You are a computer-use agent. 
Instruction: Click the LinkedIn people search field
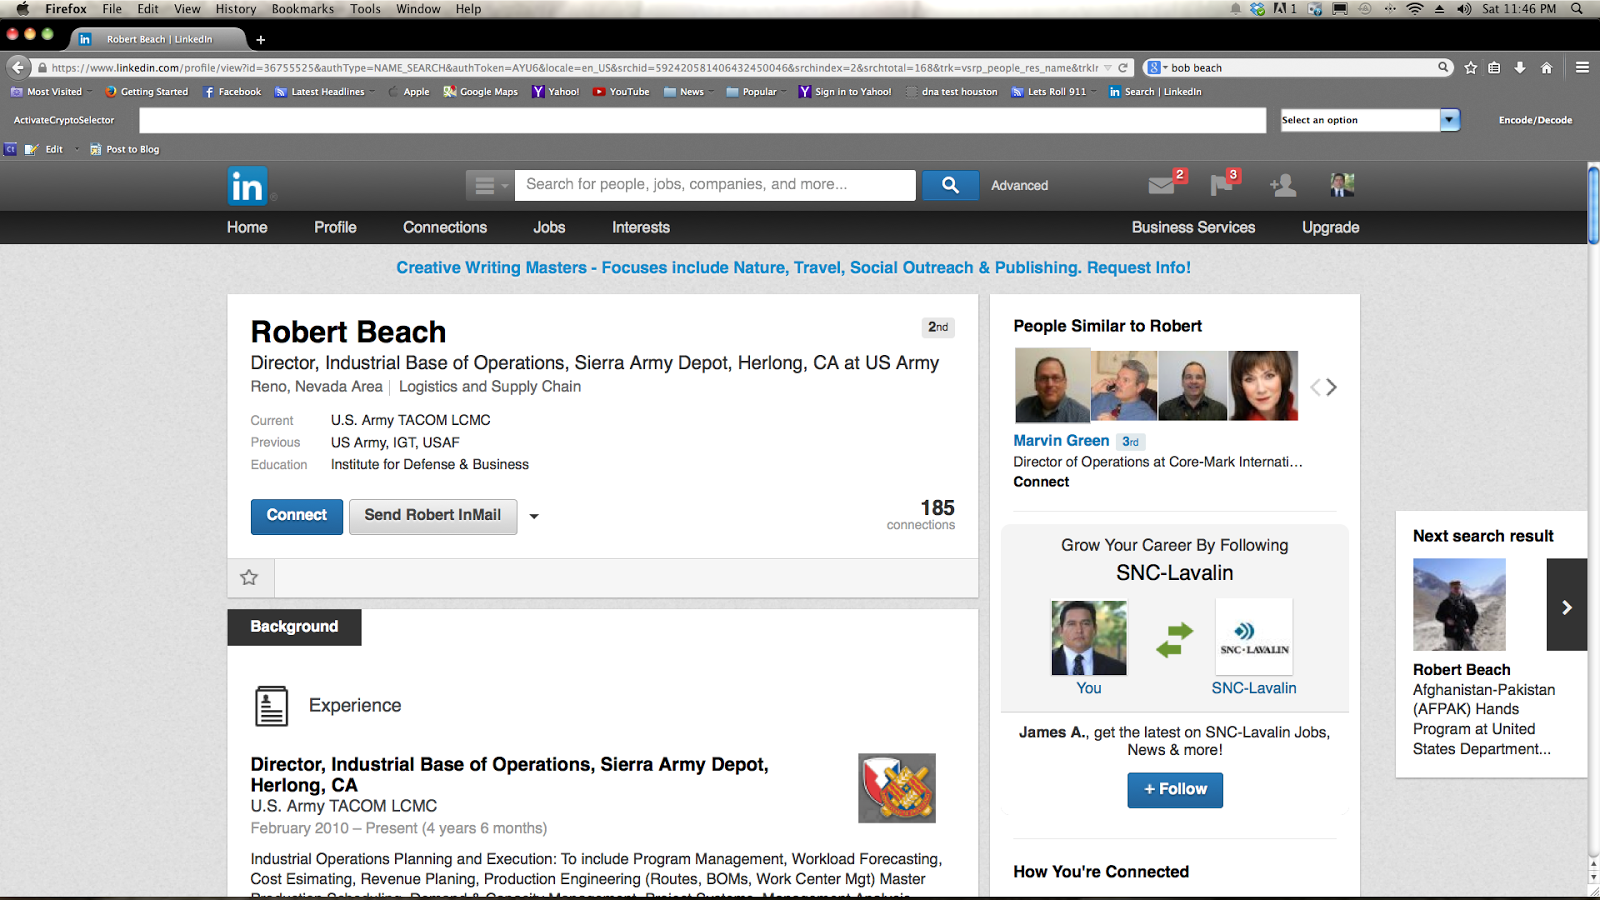[x=715, y=185]
